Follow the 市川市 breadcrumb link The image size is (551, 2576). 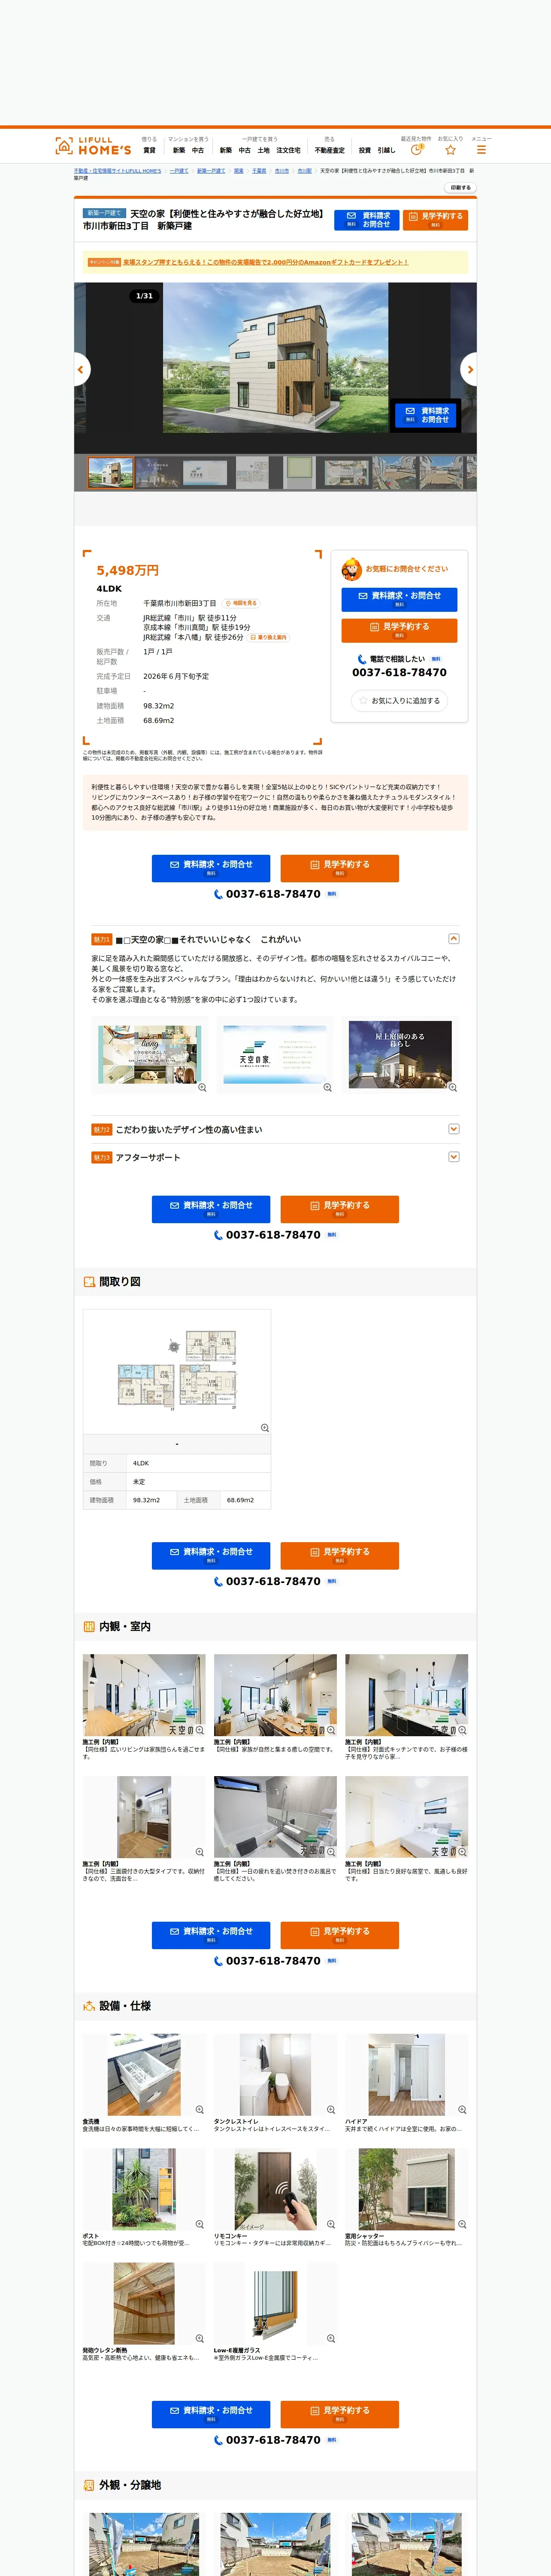pos(282,171)
